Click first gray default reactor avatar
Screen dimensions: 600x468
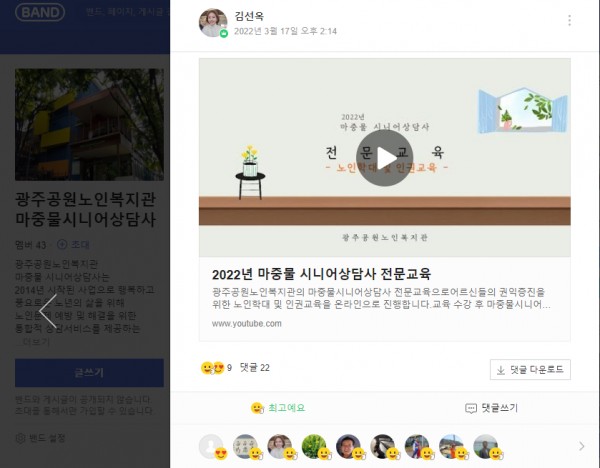[x=211, y=446]
